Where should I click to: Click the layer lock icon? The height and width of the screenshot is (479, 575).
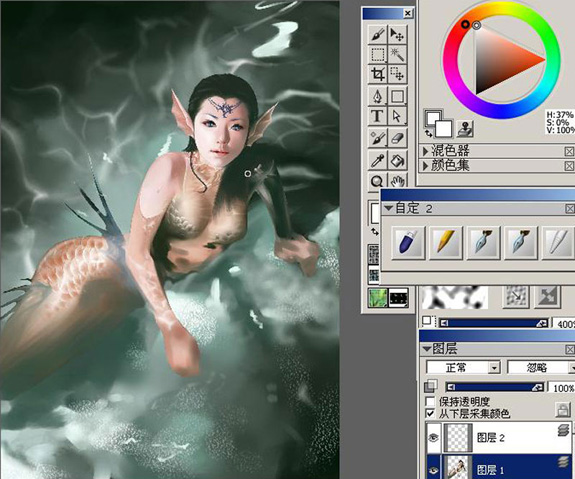tap(563, 410)
